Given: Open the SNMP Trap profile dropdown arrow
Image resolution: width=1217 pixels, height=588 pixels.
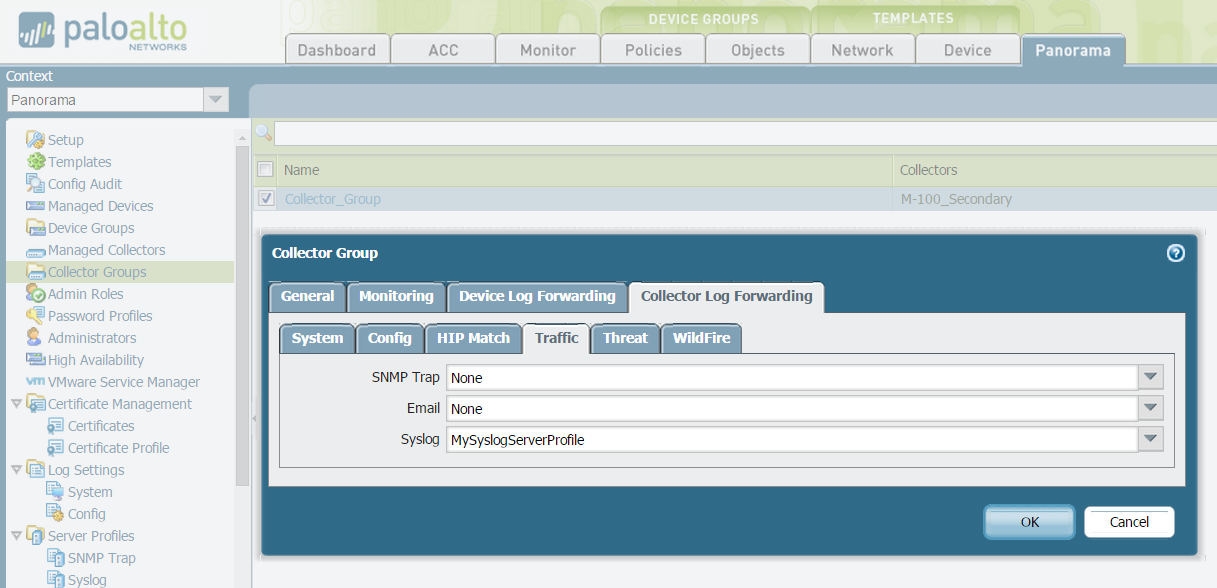Looking at the screenshot, I should coord(1151,377).
